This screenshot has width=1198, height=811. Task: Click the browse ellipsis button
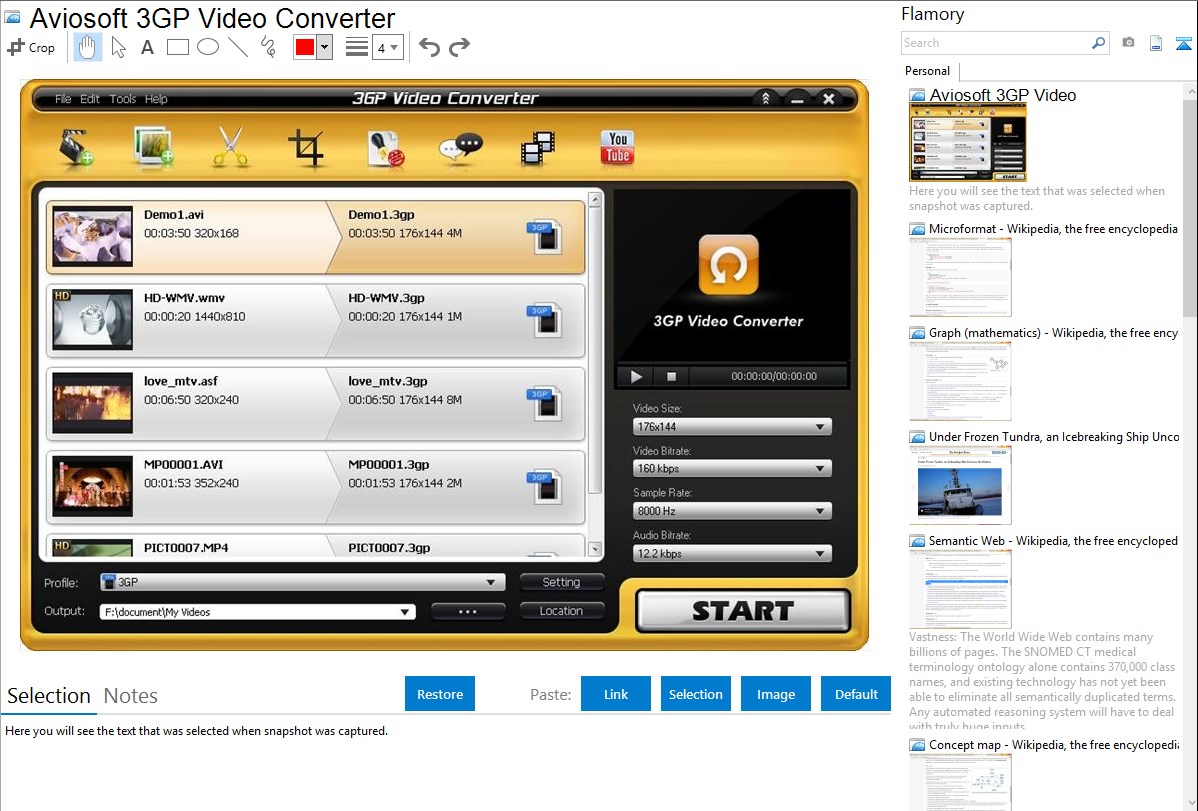point(468,611)
